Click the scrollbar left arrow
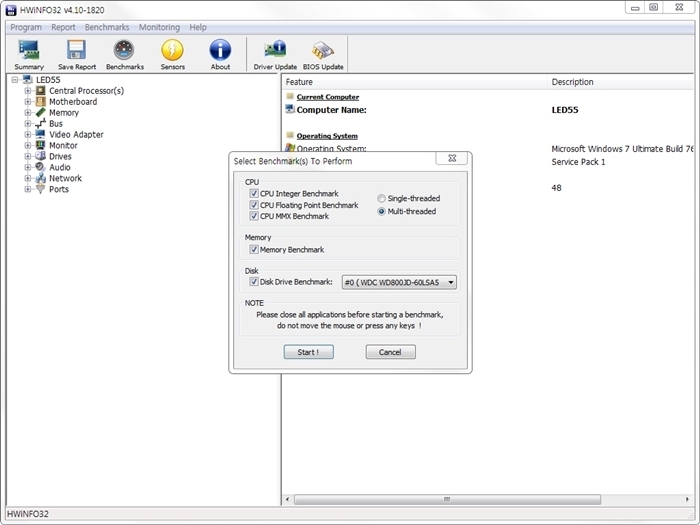This screenshot has width=700, height=525. pyautogui.click(x=287, y=499)
